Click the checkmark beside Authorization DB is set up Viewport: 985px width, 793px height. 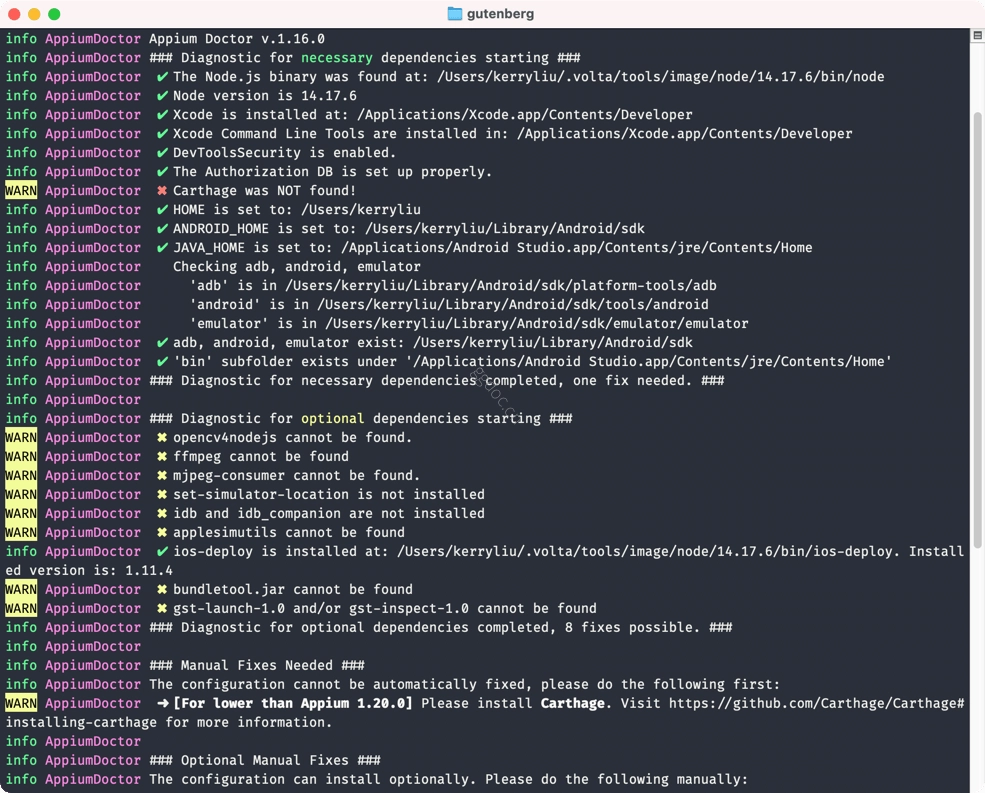(162, 172)
